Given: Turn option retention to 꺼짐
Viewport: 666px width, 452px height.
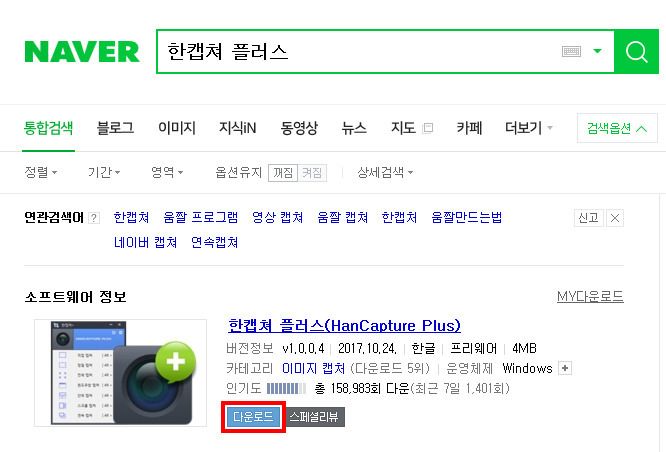Looking at the screenshot, I should click(283, 172).
